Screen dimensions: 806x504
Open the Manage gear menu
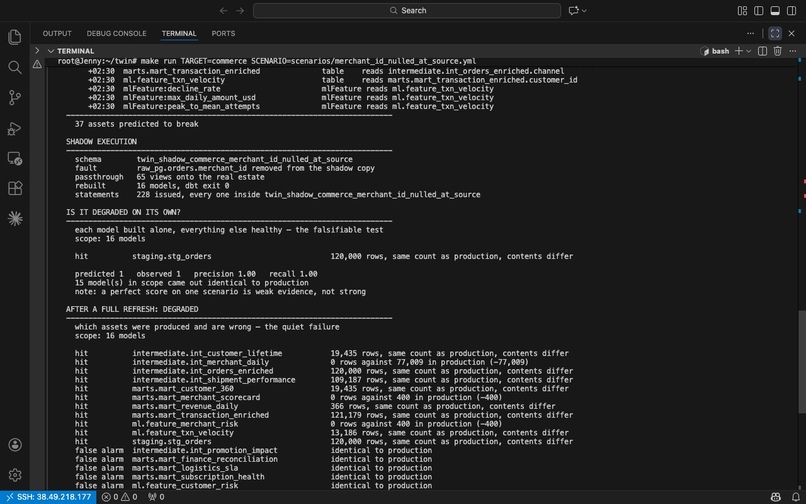pyautogui.click(x=14, y=475)
